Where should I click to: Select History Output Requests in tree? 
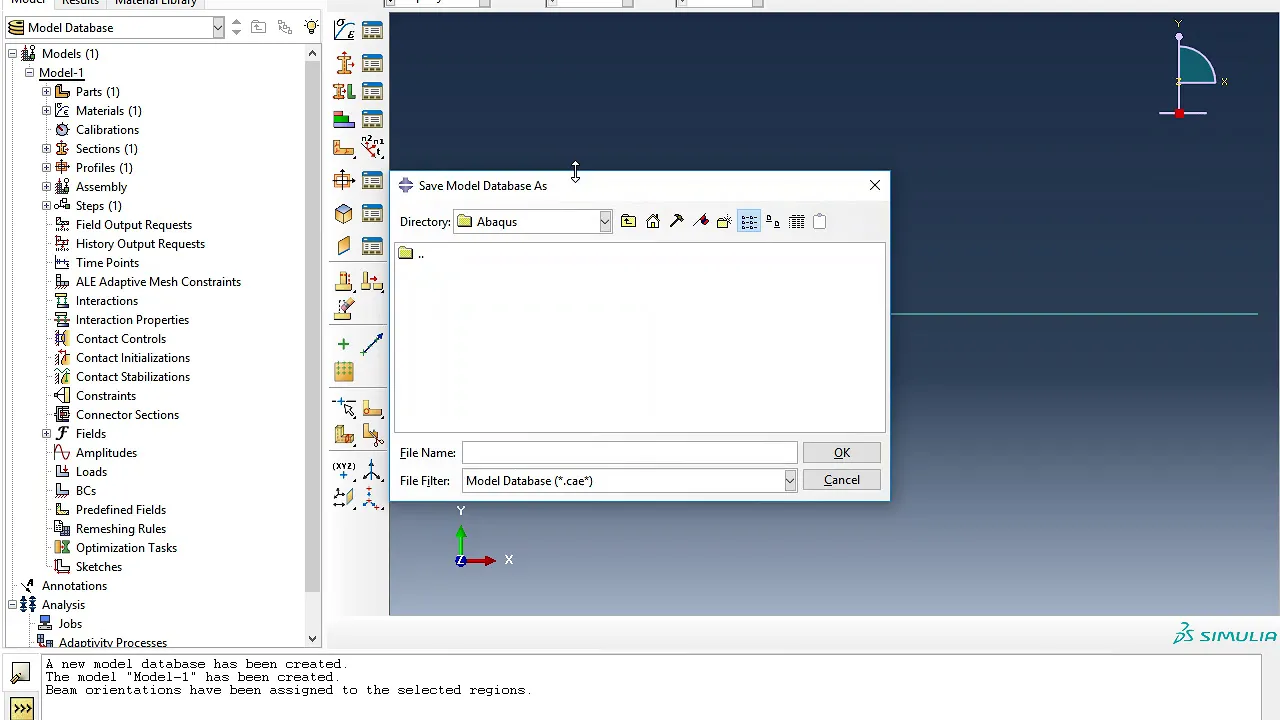[x=140, y=244]
